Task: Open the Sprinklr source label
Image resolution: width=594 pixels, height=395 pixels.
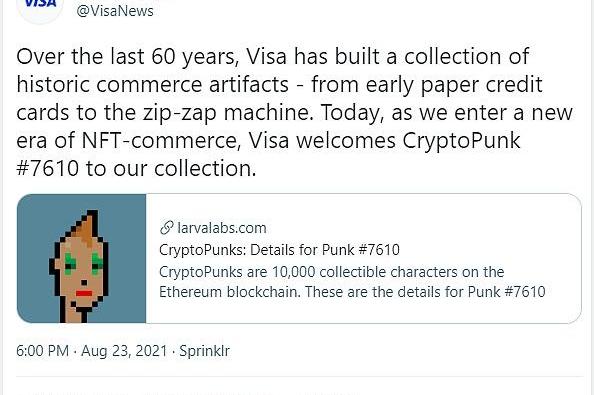Action: point(205,351)
